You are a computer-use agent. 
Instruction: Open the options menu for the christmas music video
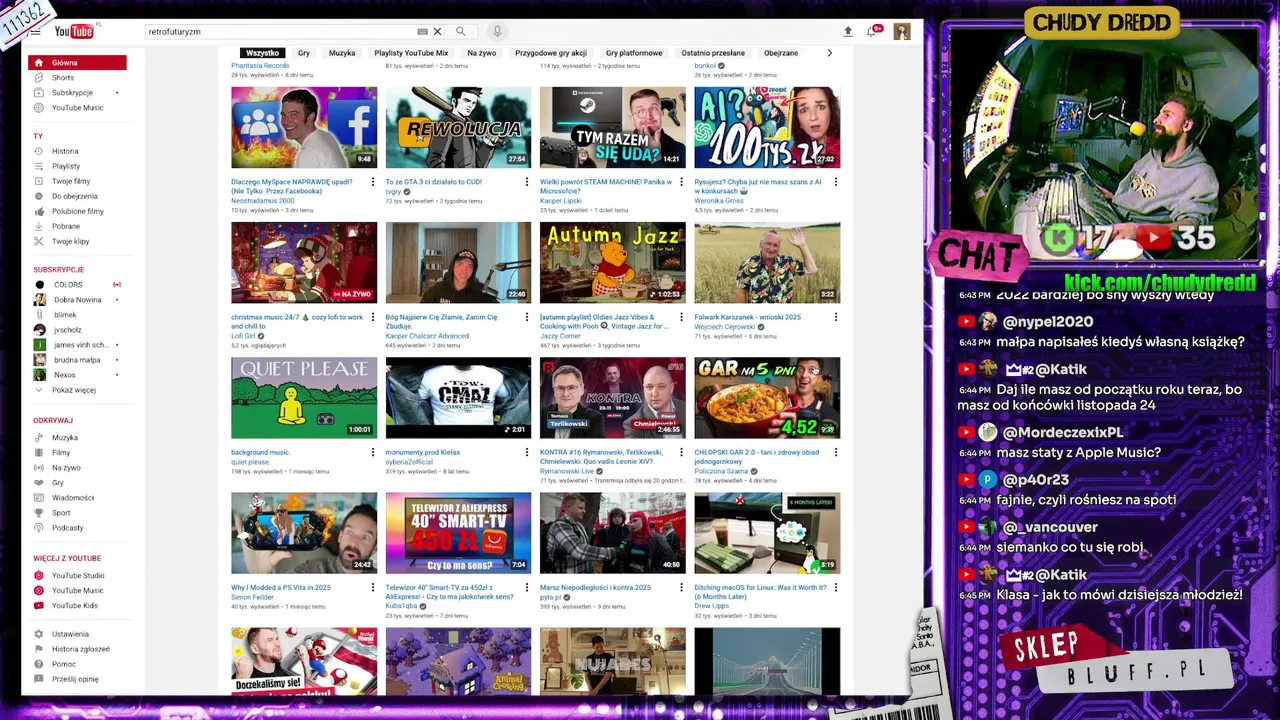372,317
